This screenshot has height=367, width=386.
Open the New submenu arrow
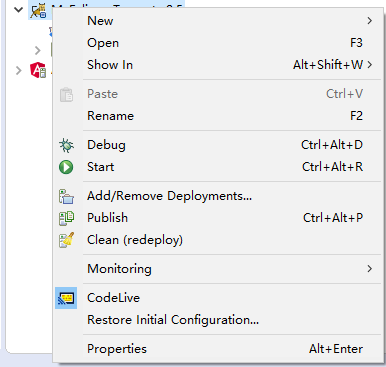click(369, 21)
